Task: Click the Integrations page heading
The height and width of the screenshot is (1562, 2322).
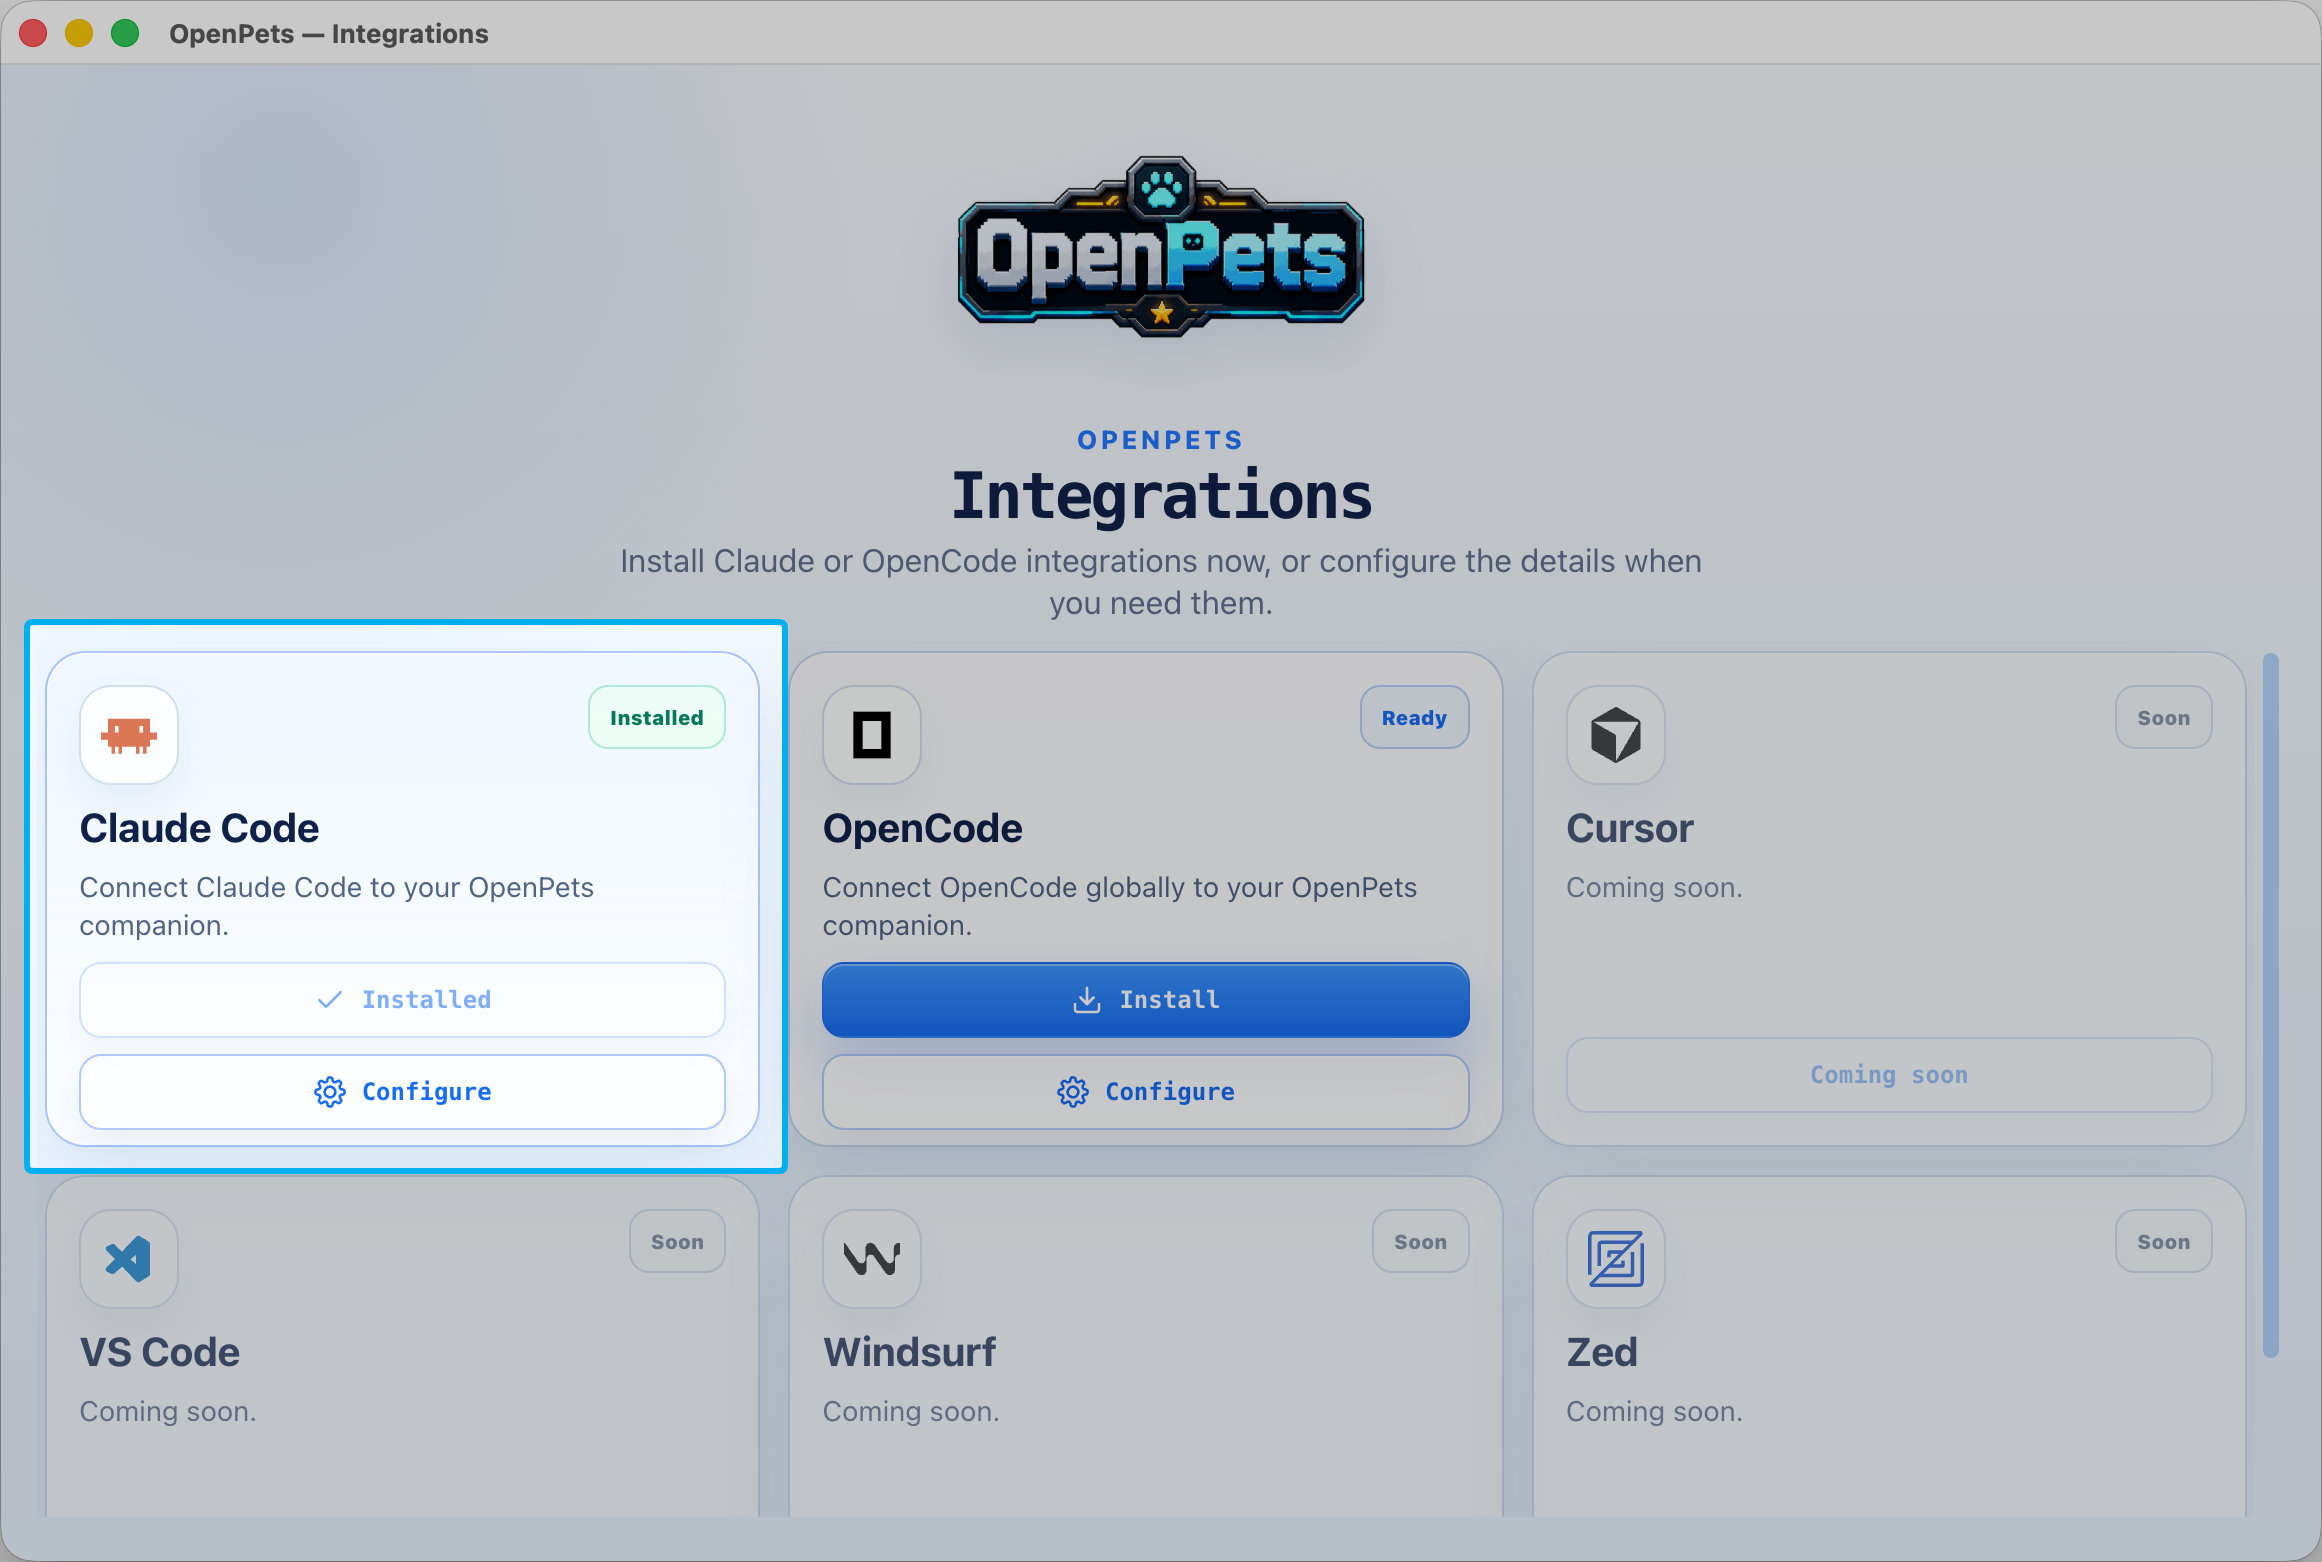Action: tap(1161, 496)
